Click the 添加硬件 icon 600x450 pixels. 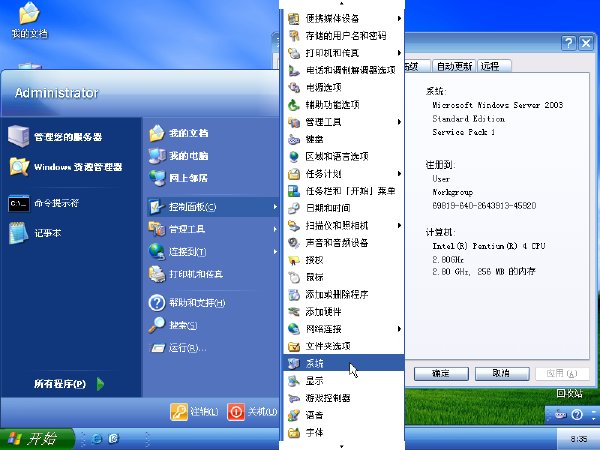pyautogui.click(x=293, y=312)
